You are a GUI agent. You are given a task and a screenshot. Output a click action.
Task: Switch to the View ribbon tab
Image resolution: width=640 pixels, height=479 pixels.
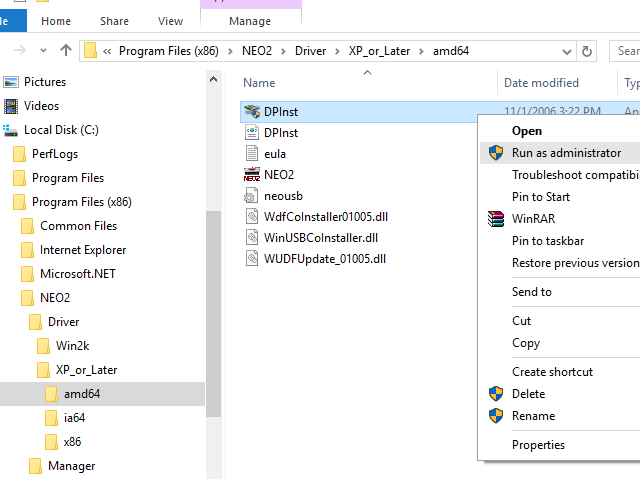pos(170,21)
